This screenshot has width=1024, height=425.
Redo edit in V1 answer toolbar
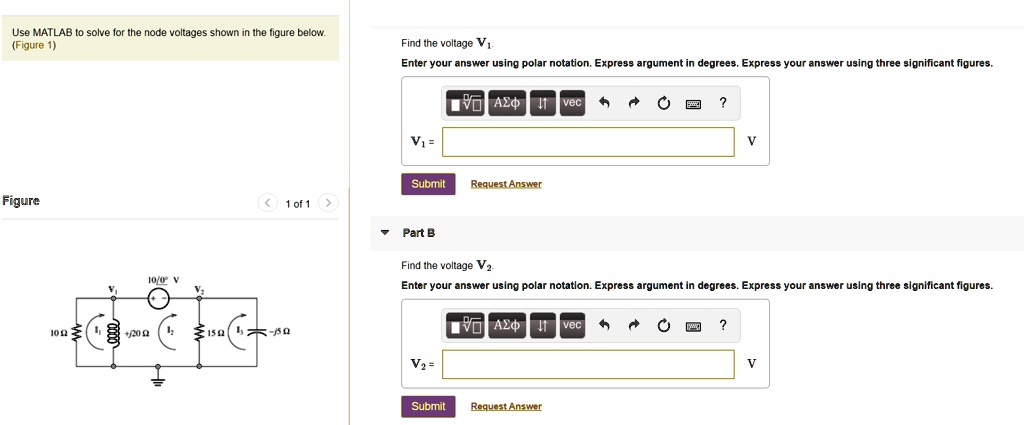(x=633, y=103)
